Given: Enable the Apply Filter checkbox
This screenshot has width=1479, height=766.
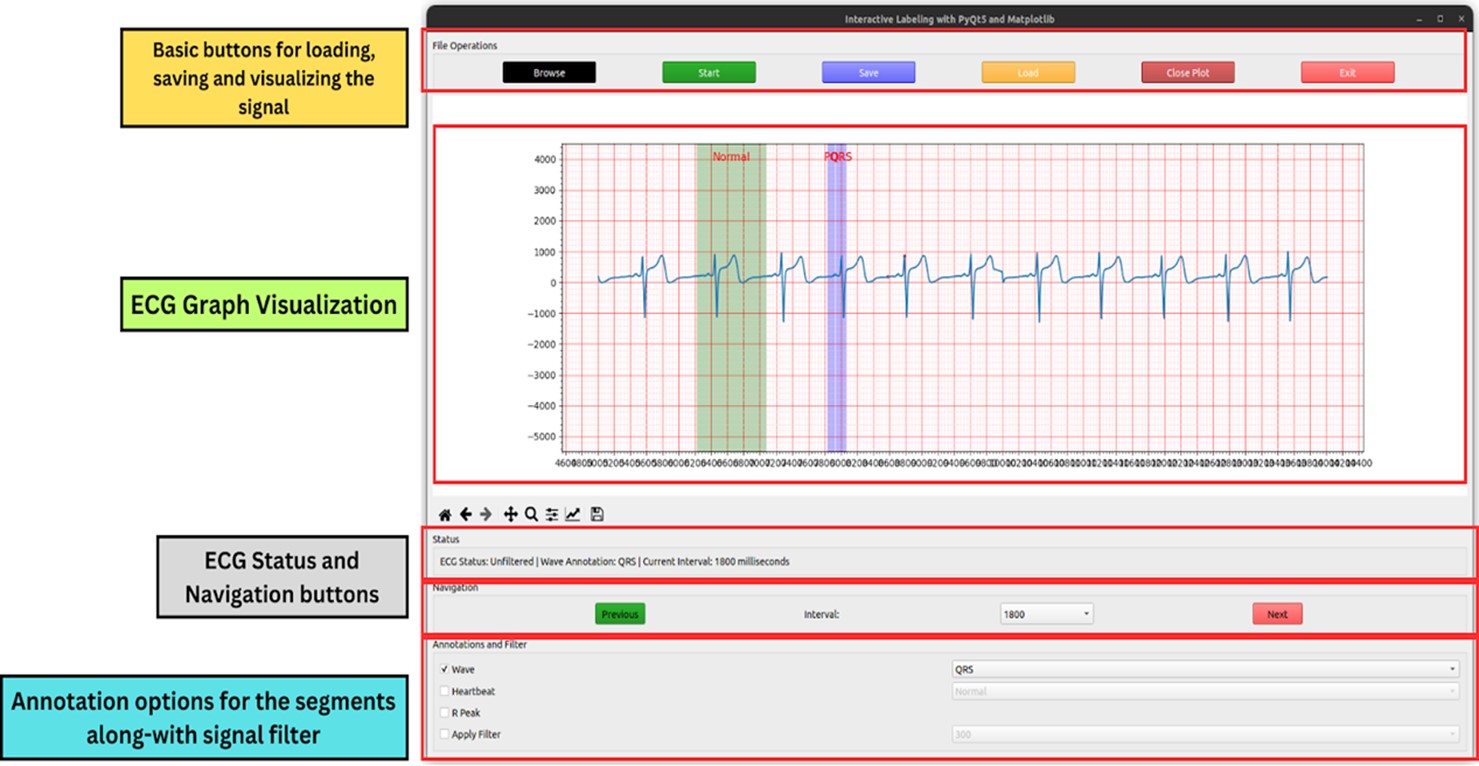Looking at the screenshot, I should pos(445,734).
